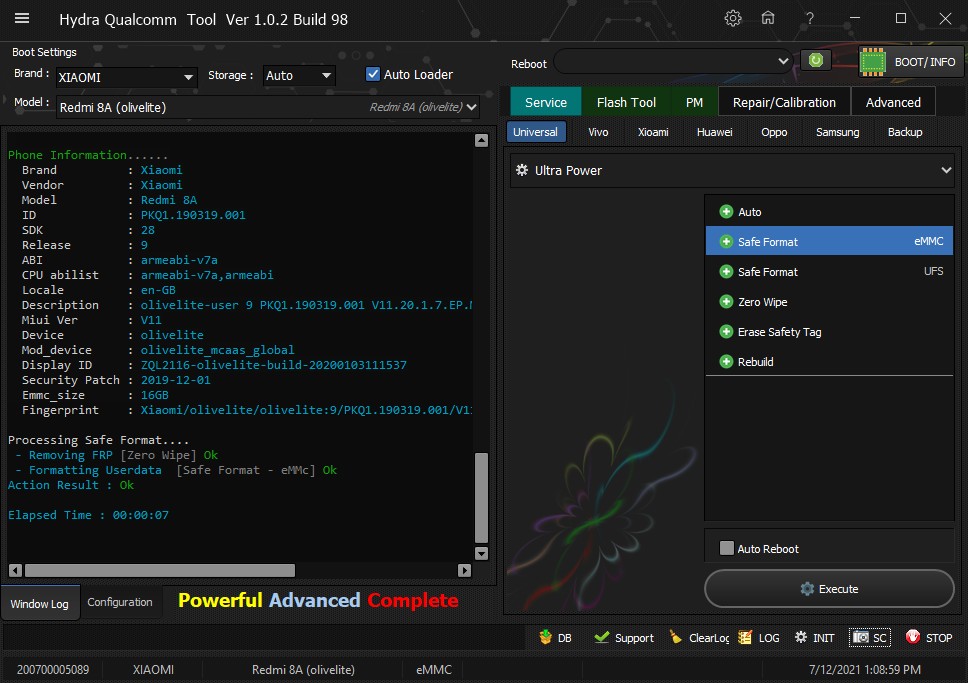The height and width of the screenshot is (683, 968).
Task: Click log horizontal scrollbar left arrow
Action: (x=16, y=571)
